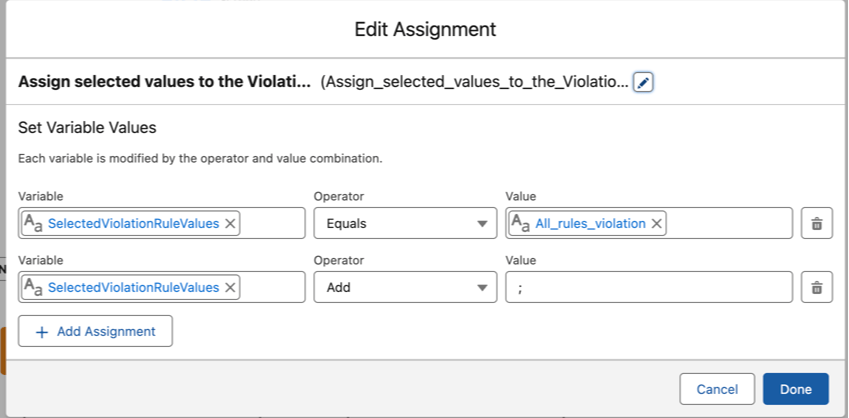
Task: Remove SelectedViolationRuleValues from first Variable field
Action: click(x=230, y=224)
